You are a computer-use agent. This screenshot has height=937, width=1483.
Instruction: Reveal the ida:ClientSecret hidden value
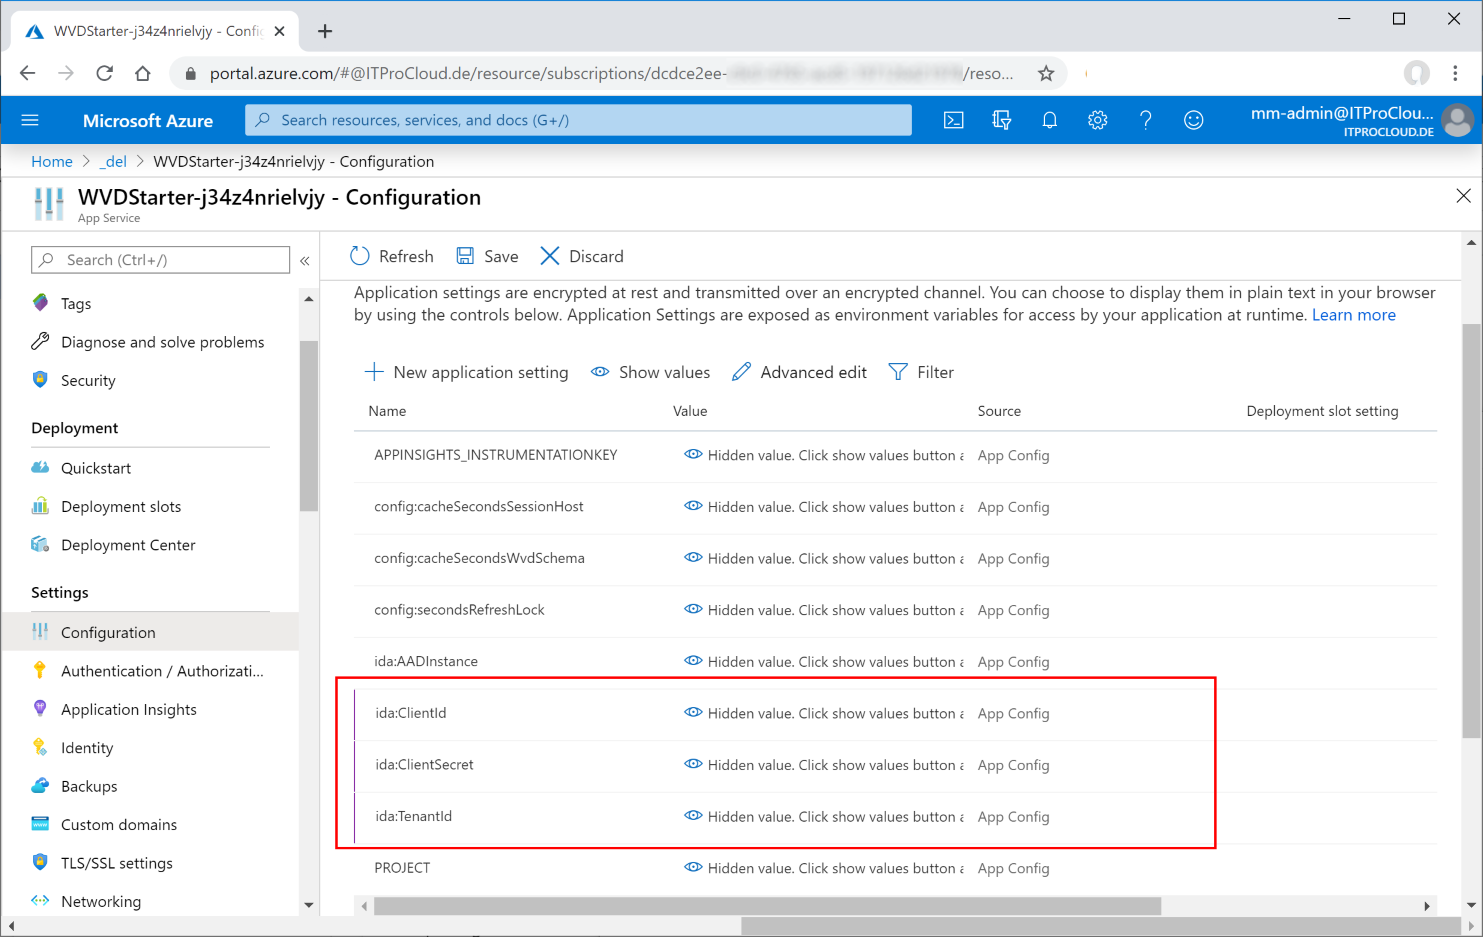click(x=693, y=764)
